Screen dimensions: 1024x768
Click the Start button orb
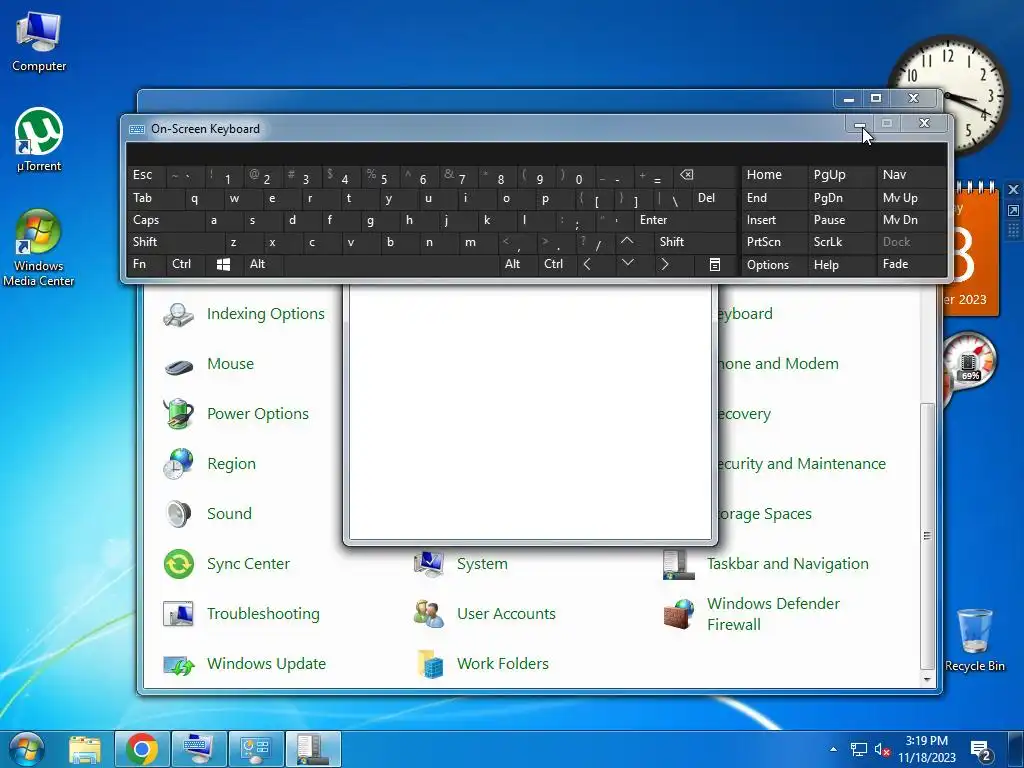(x=27, y=749)
